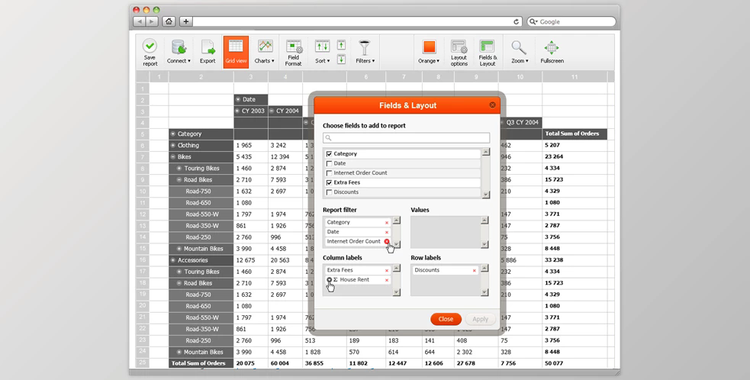This screenshot has width=750, height=380.
Task: Check the Internet Order Count checkbox
Action: [x=329, y=173]
